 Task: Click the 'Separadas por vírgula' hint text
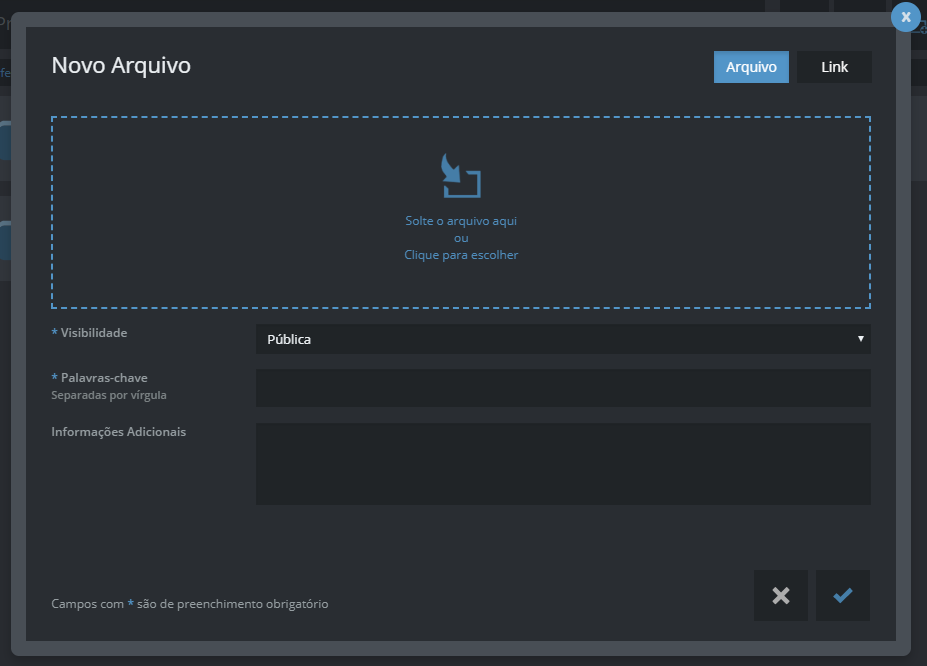109,395
